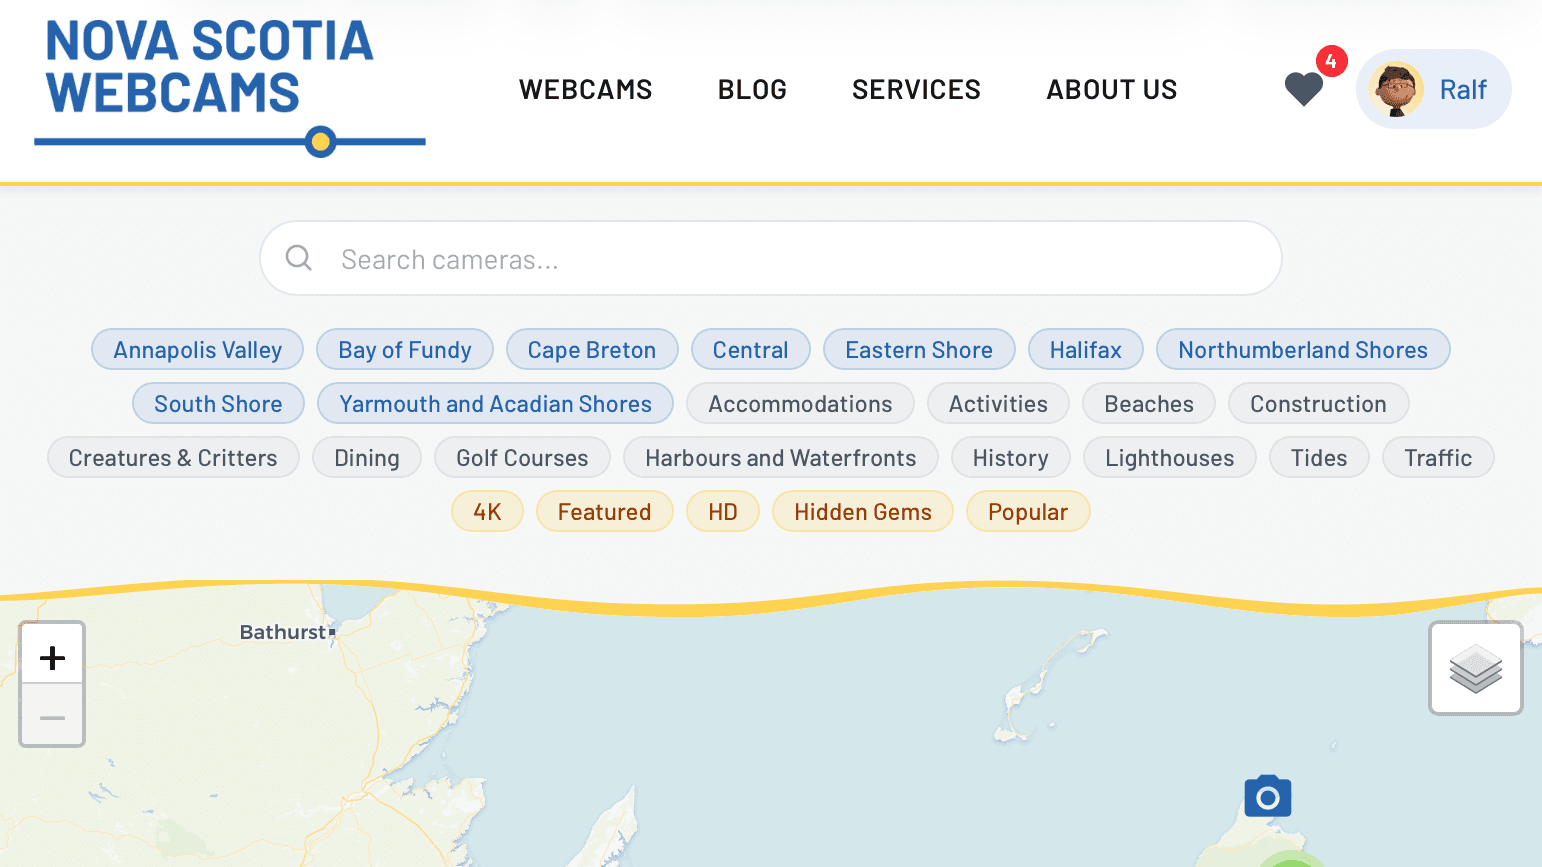Select the Harbours and Waterfronts filter
The image size is (1542, 867).
pyautogui.click(x=780, y=458)
